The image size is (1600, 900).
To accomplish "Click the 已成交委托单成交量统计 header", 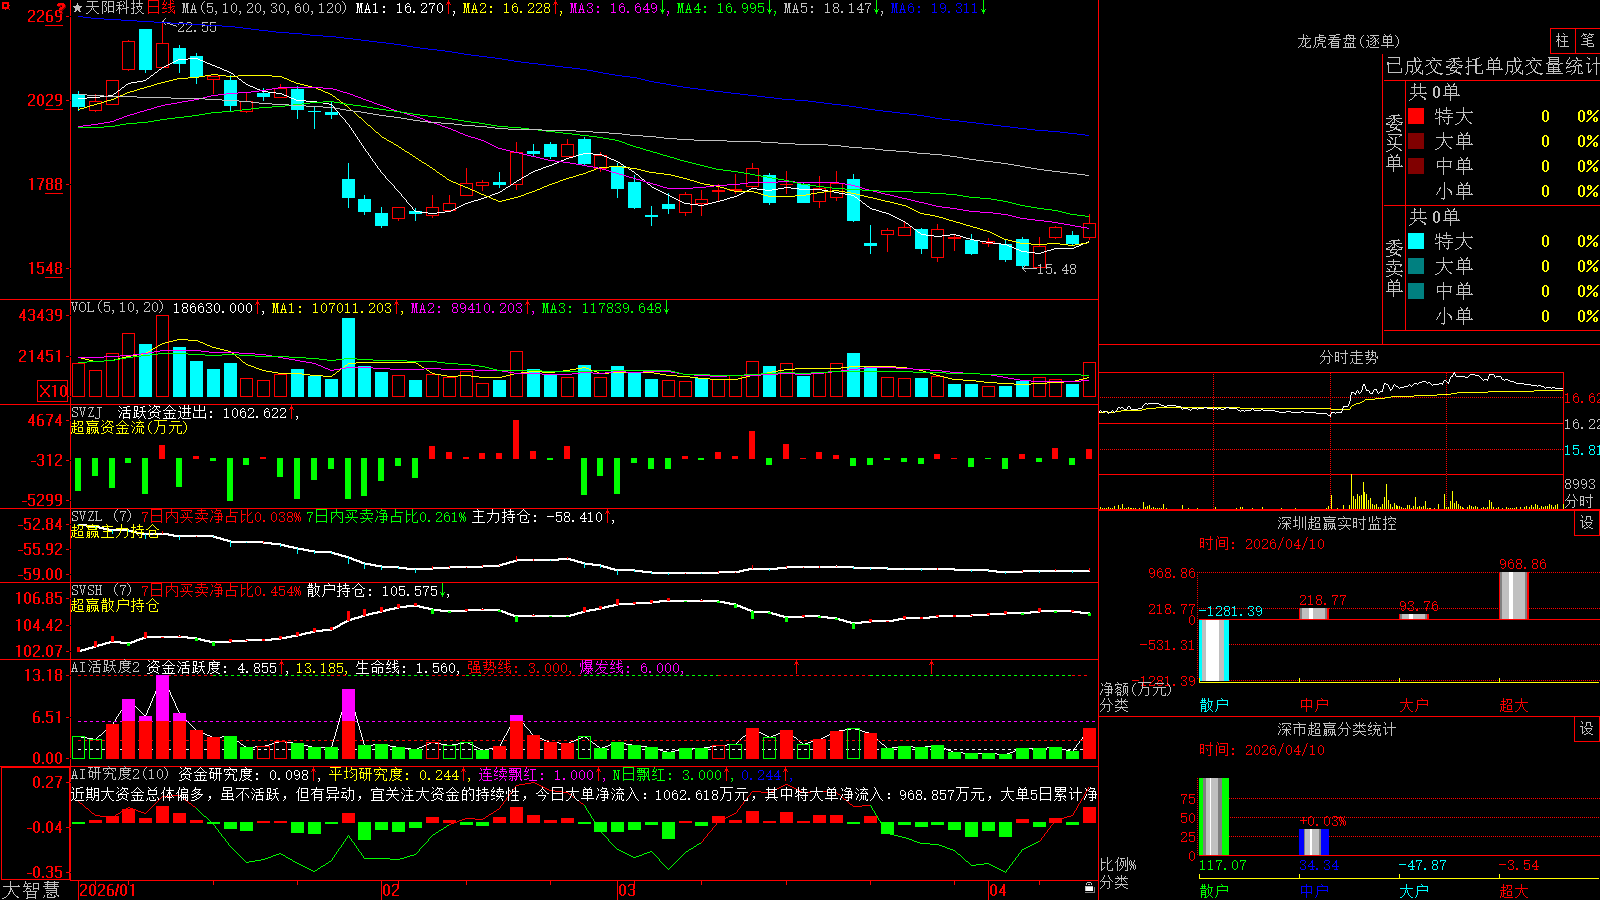I will pos(1492,66).
